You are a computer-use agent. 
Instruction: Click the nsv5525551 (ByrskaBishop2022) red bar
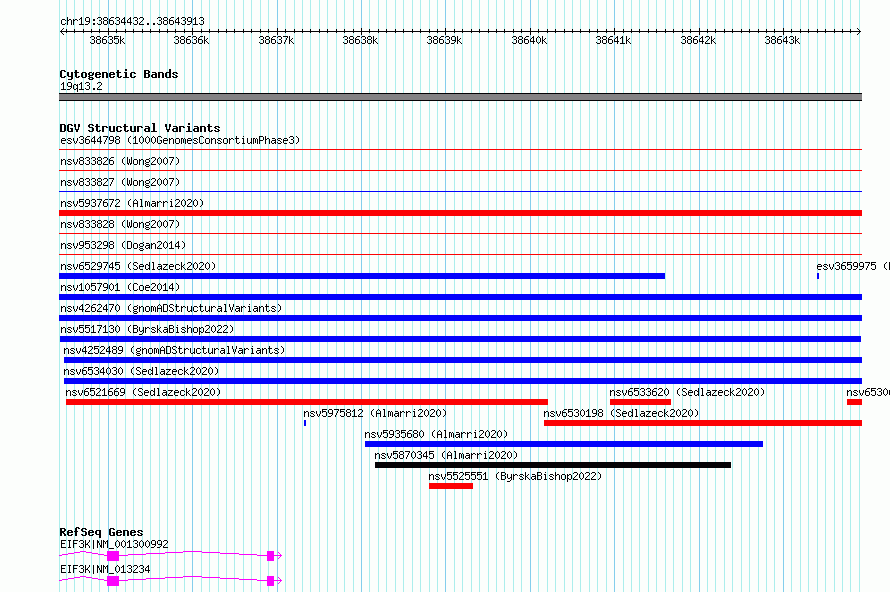[451, 486]
